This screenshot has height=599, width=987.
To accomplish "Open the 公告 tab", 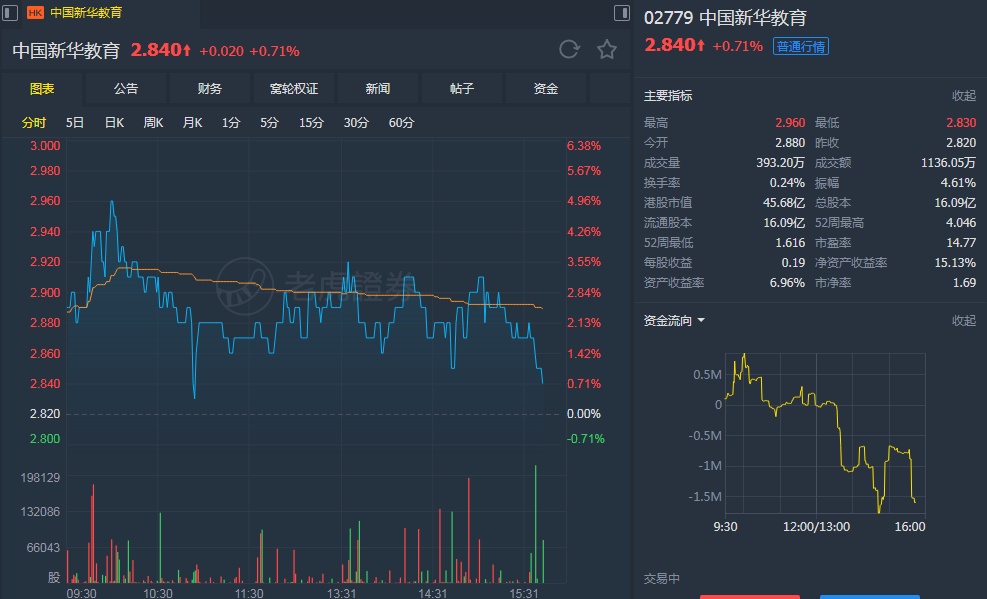I will [x=126, y=89].
